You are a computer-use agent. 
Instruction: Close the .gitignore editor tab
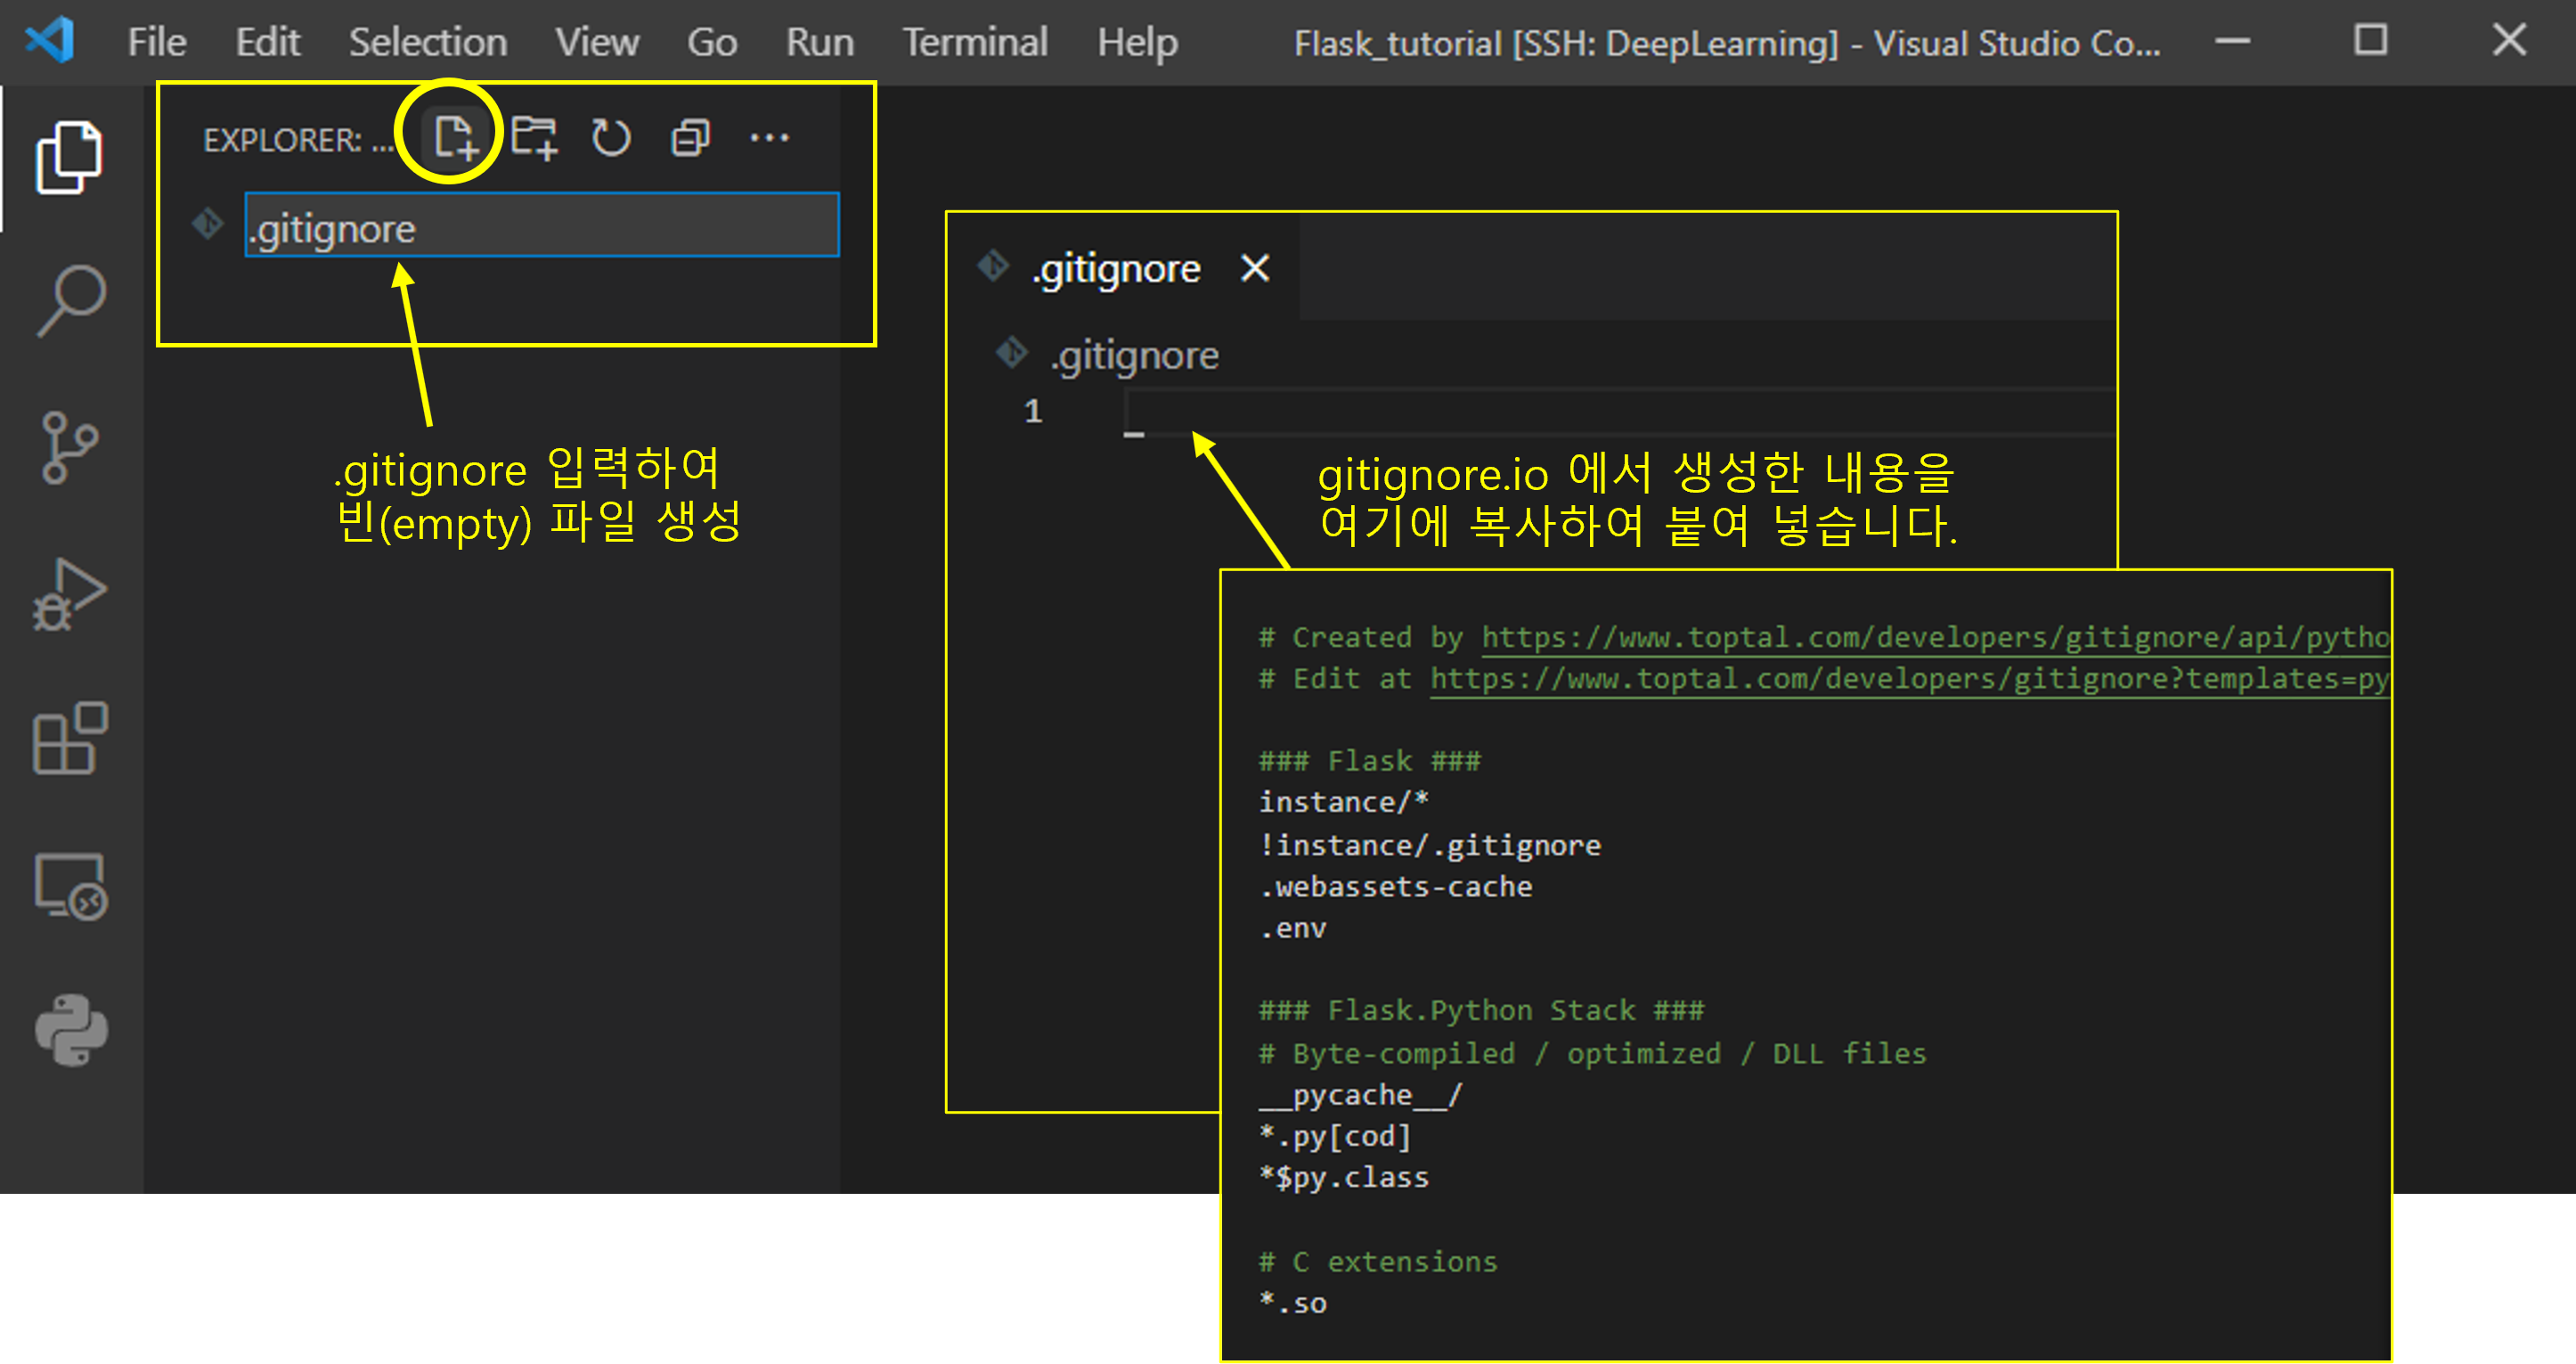coord(1254,268)
